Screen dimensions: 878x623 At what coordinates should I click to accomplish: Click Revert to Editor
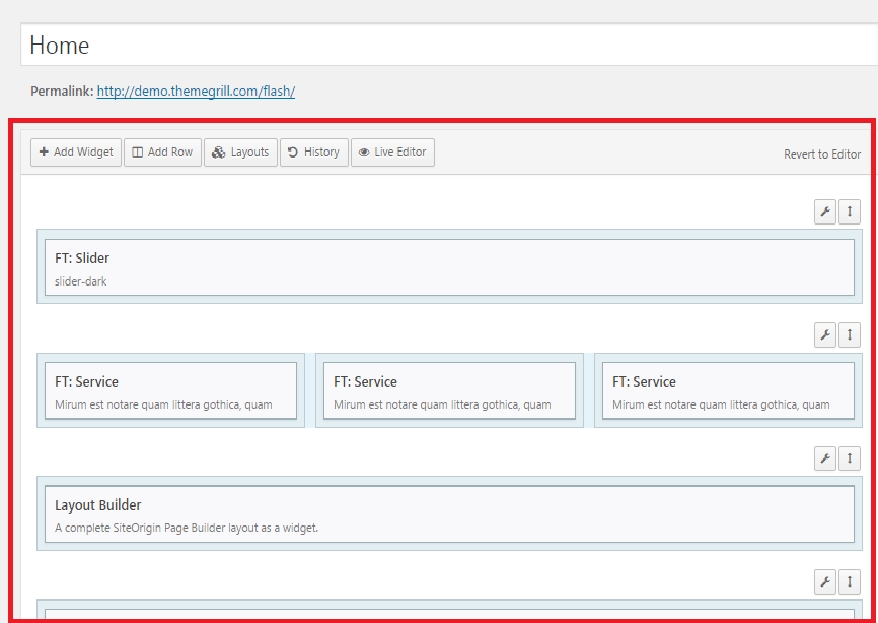[x=822, y=155]
